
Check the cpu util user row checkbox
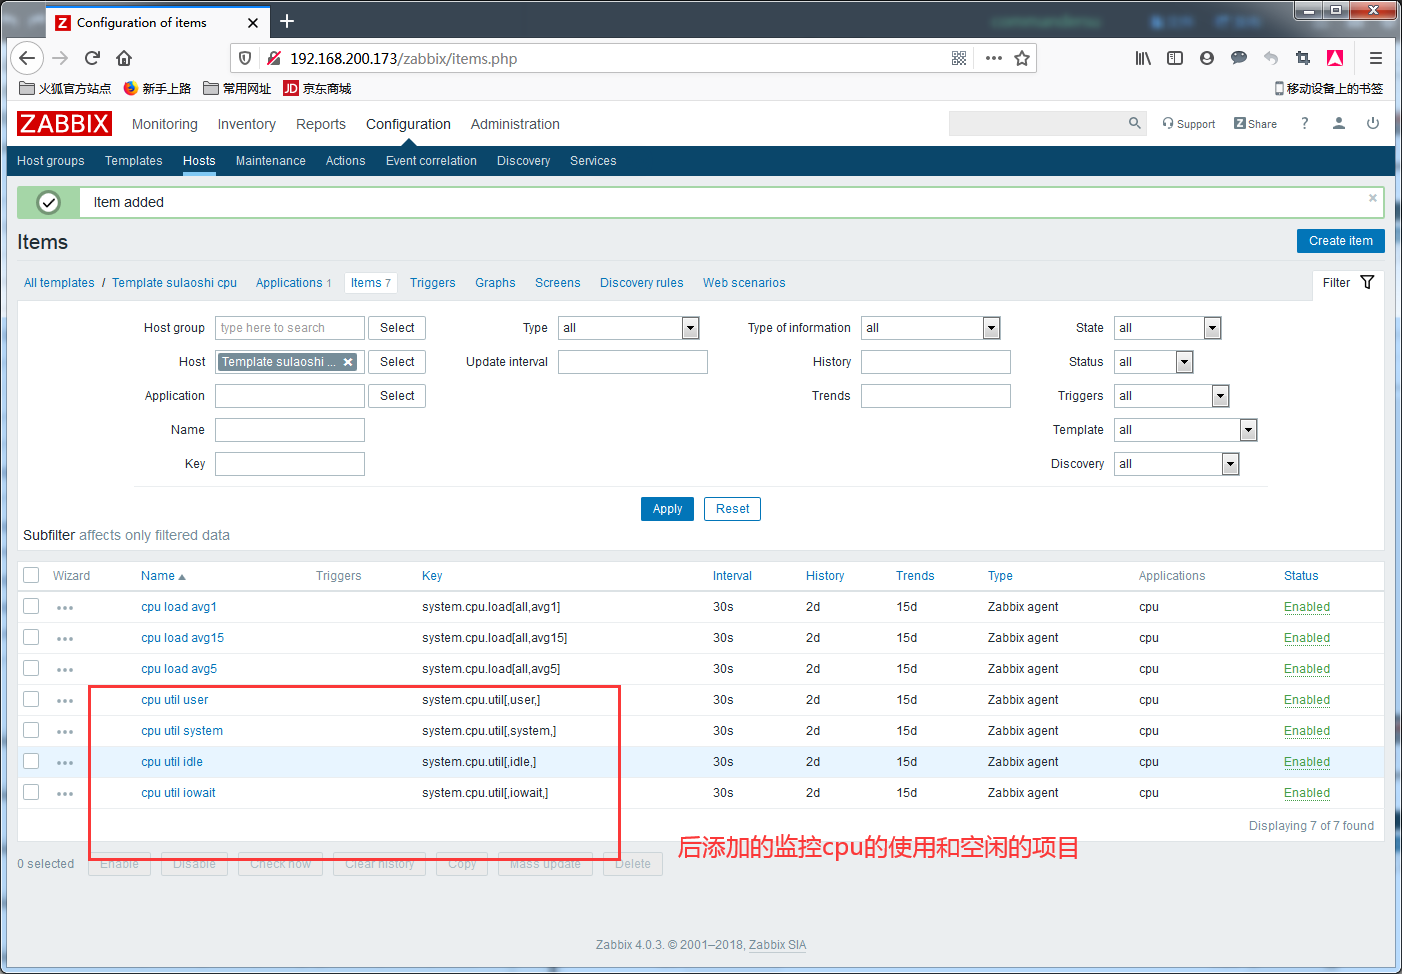[x=31, y=699]
